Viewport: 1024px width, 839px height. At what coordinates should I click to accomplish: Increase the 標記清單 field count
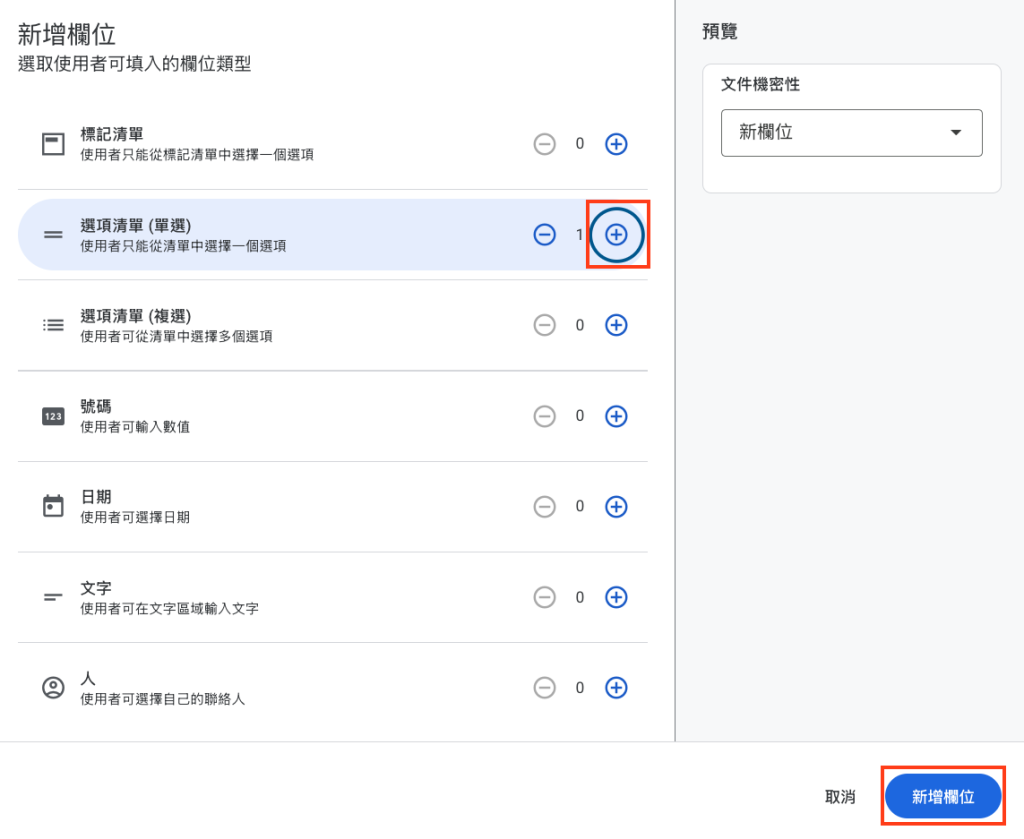click(x=616, y=144)
